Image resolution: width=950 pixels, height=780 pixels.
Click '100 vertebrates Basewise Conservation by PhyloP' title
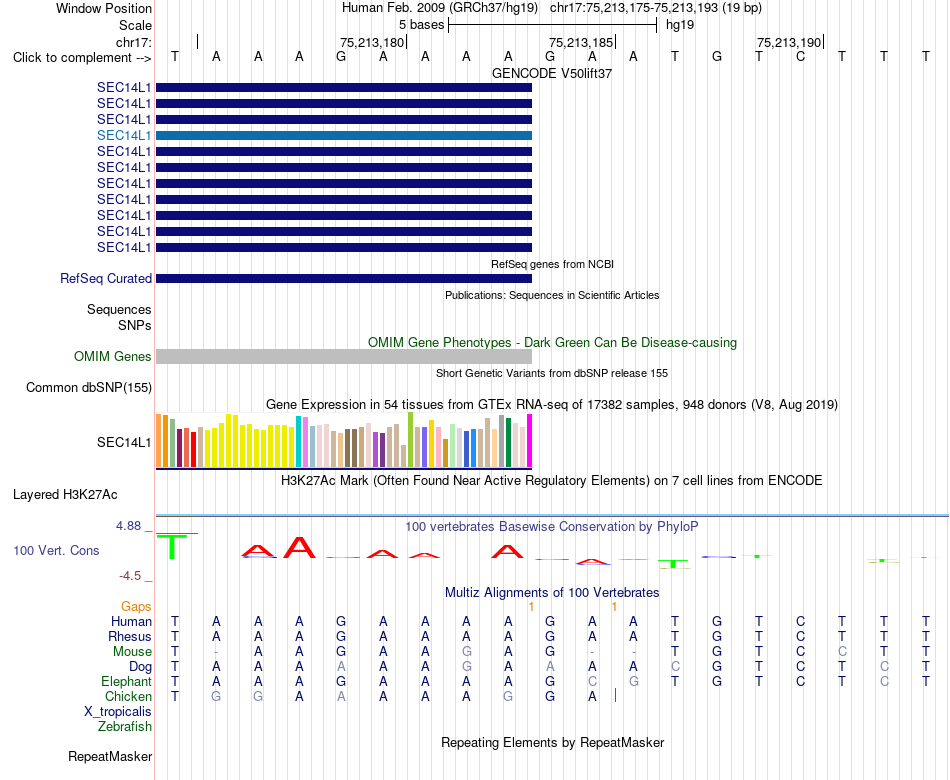pyautogui.click(x=552, y=527)
